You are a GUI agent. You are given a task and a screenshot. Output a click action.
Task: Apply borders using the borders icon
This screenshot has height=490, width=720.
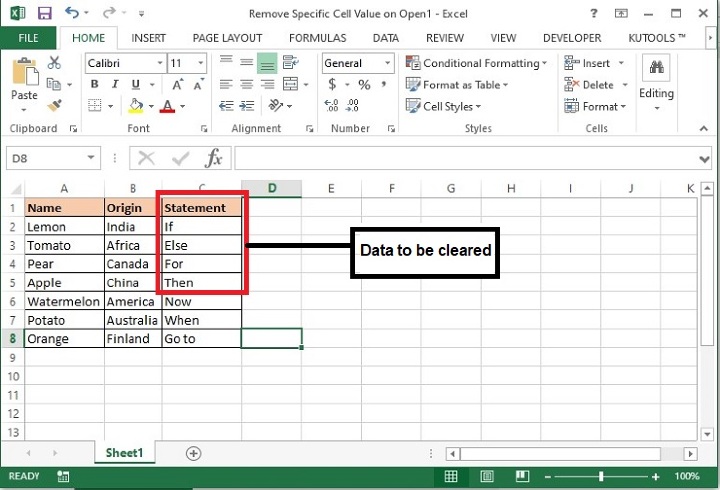95,106
